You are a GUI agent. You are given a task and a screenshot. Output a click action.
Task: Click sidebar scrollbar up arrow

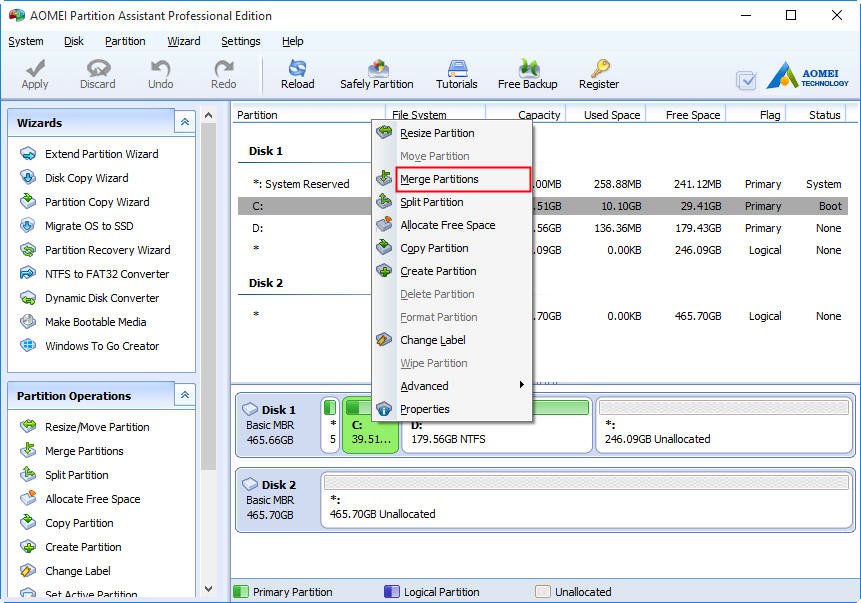pyautogui.click(x=209, y=115)
